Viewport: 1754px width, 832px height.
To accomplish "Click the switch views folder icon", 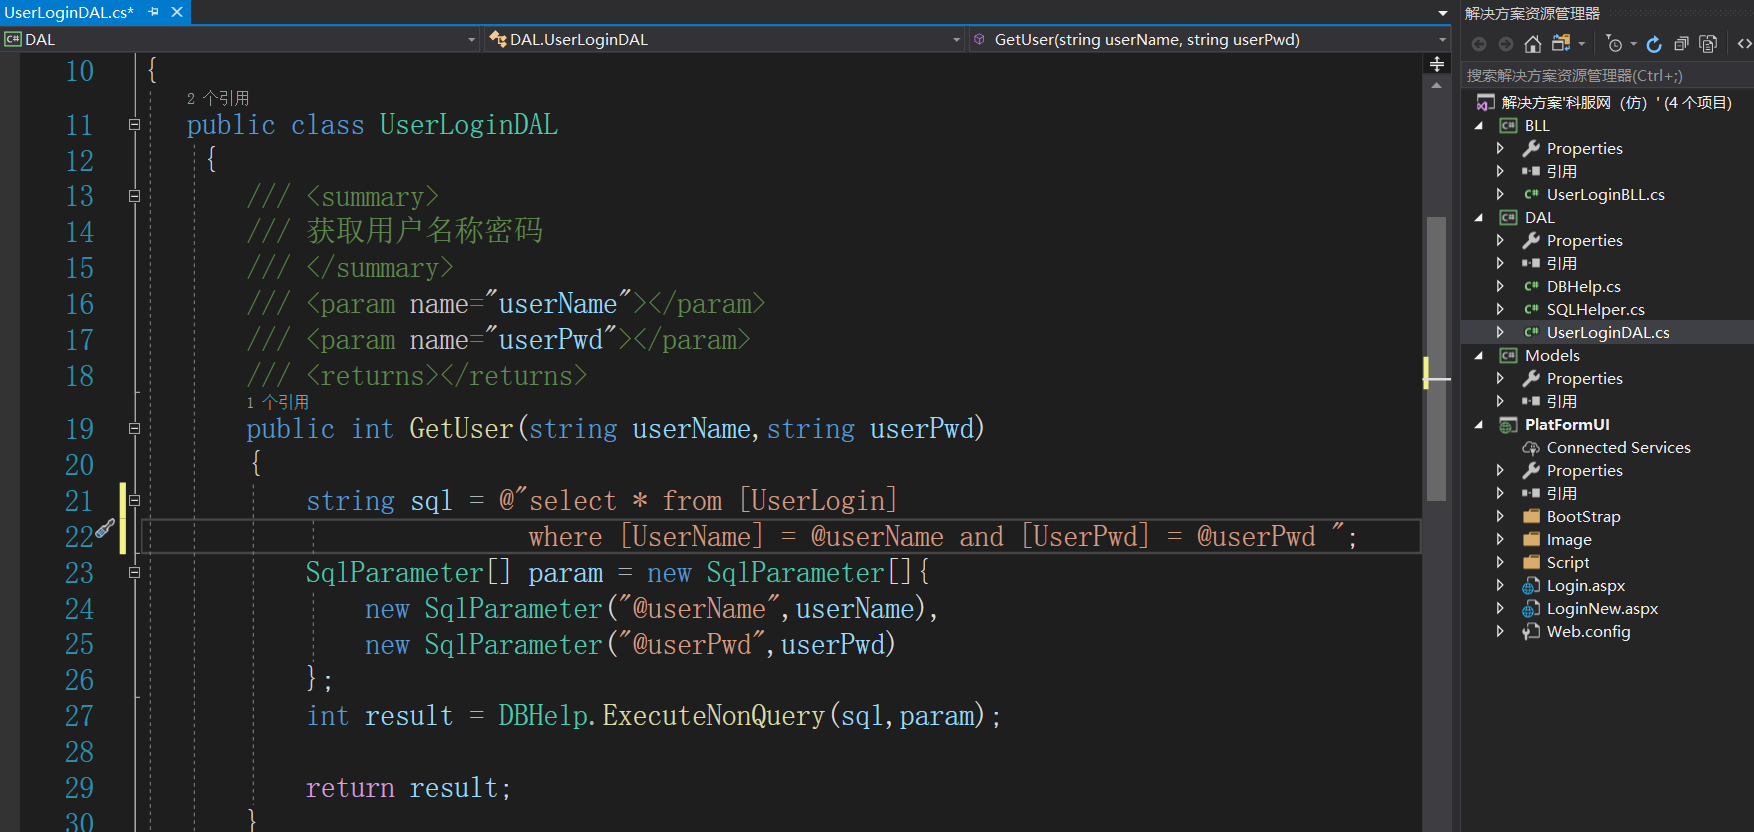I will pyautogui.click(x=1561, y=44).
